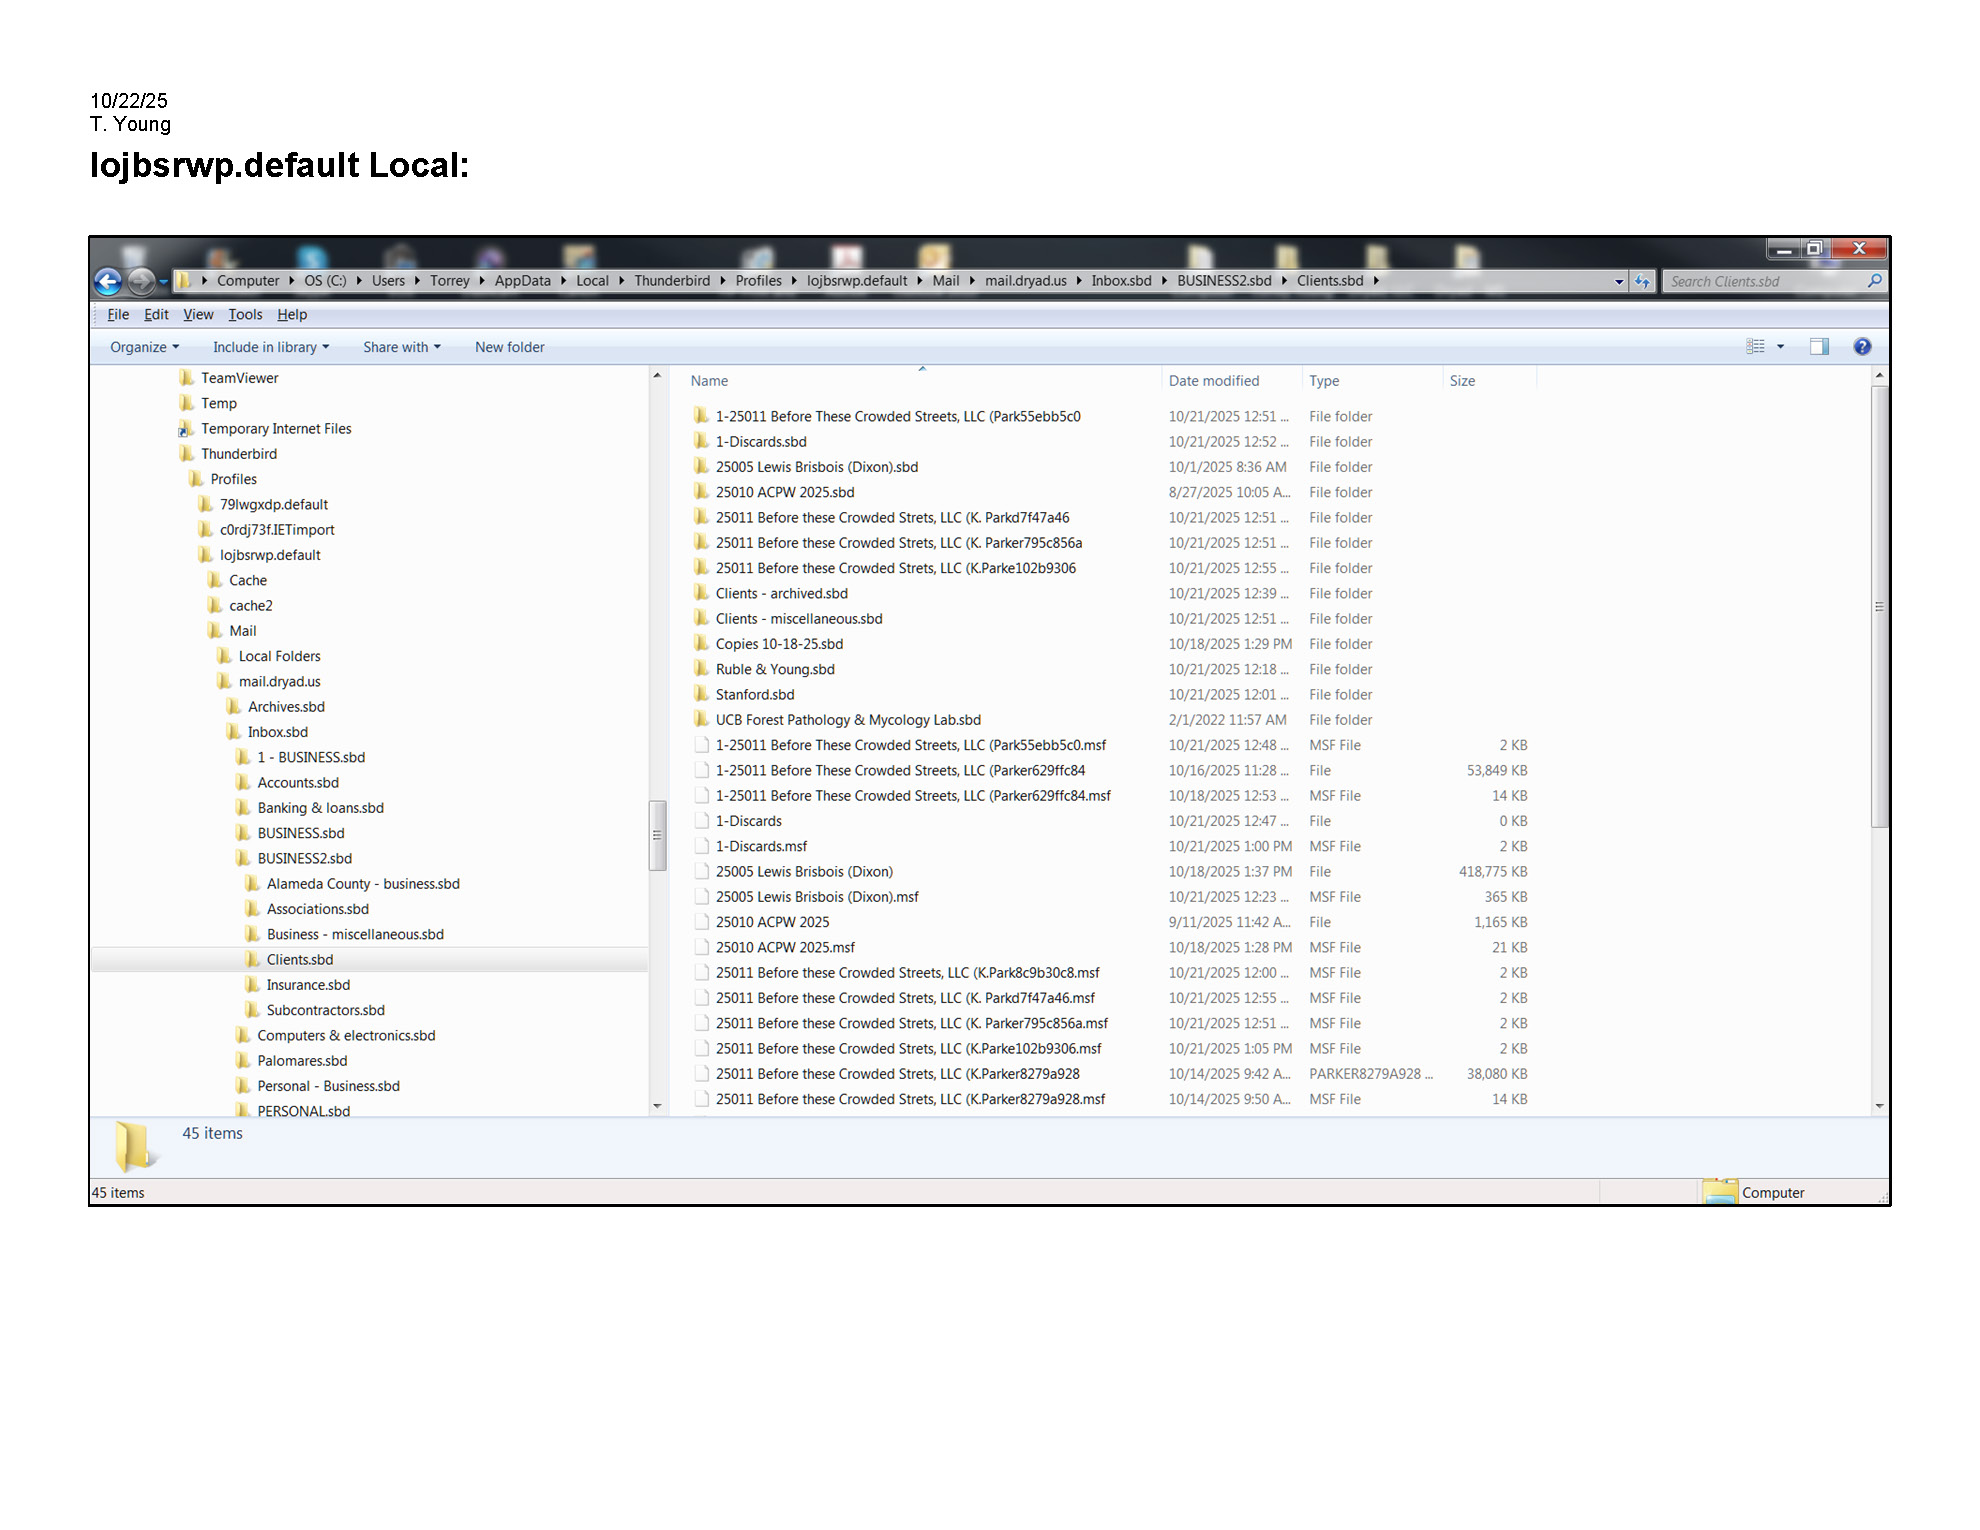Click the refresh button beside address bar
The width and height of the screenshot is (1980, 1530).
point(1642,282)
